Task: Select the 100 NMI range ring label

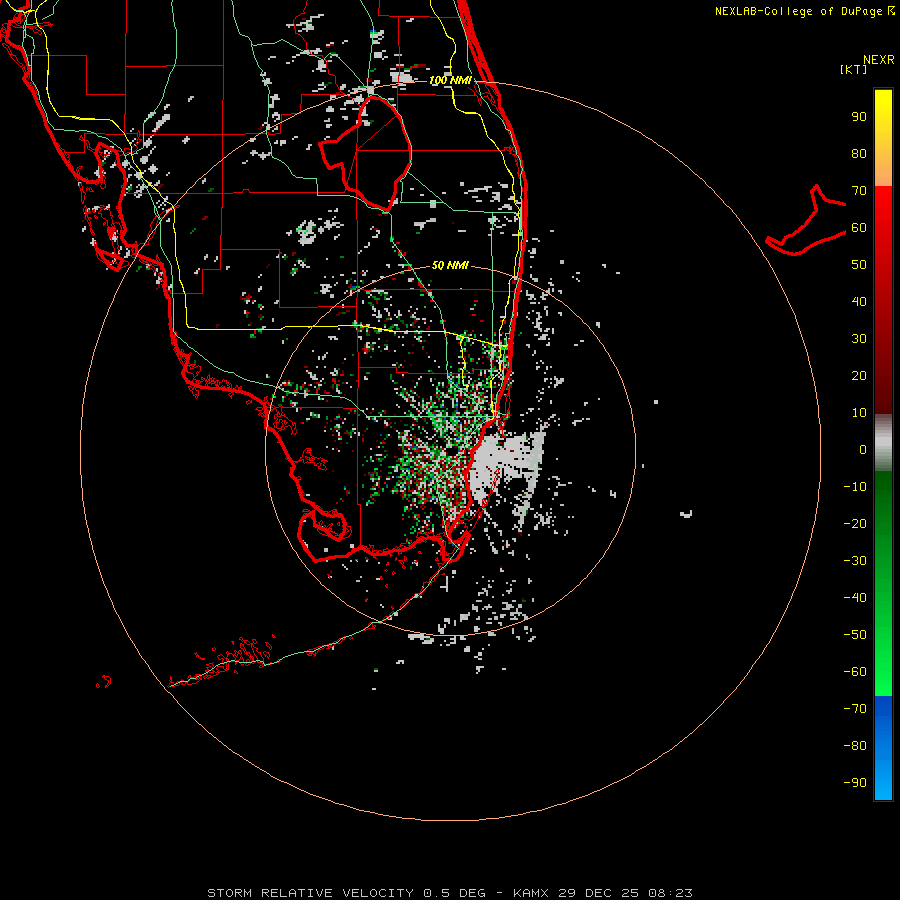Action: point(450,80)
